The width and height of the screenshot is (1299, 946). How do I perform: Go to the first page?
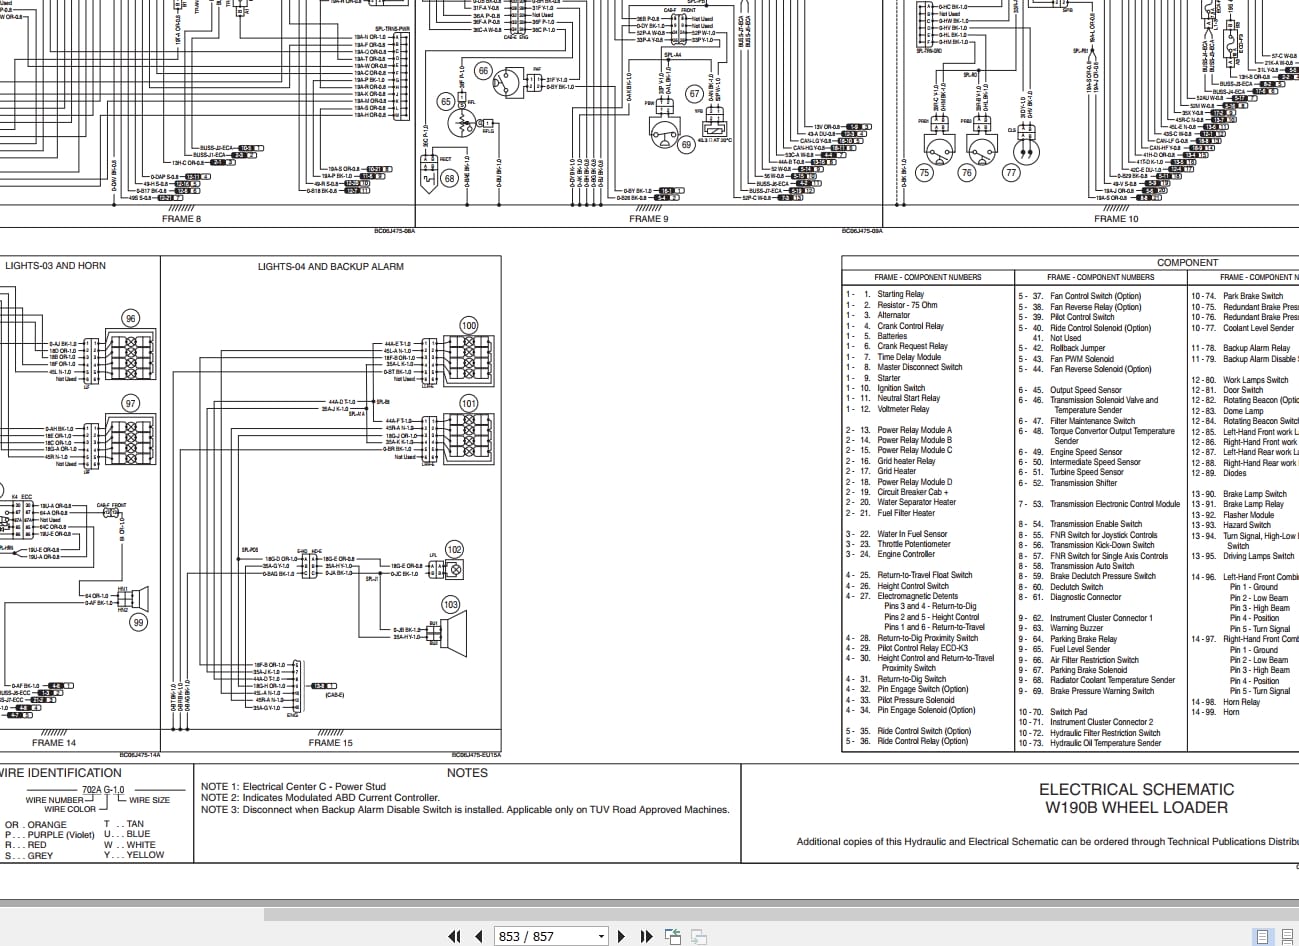(x=454, y=936)
